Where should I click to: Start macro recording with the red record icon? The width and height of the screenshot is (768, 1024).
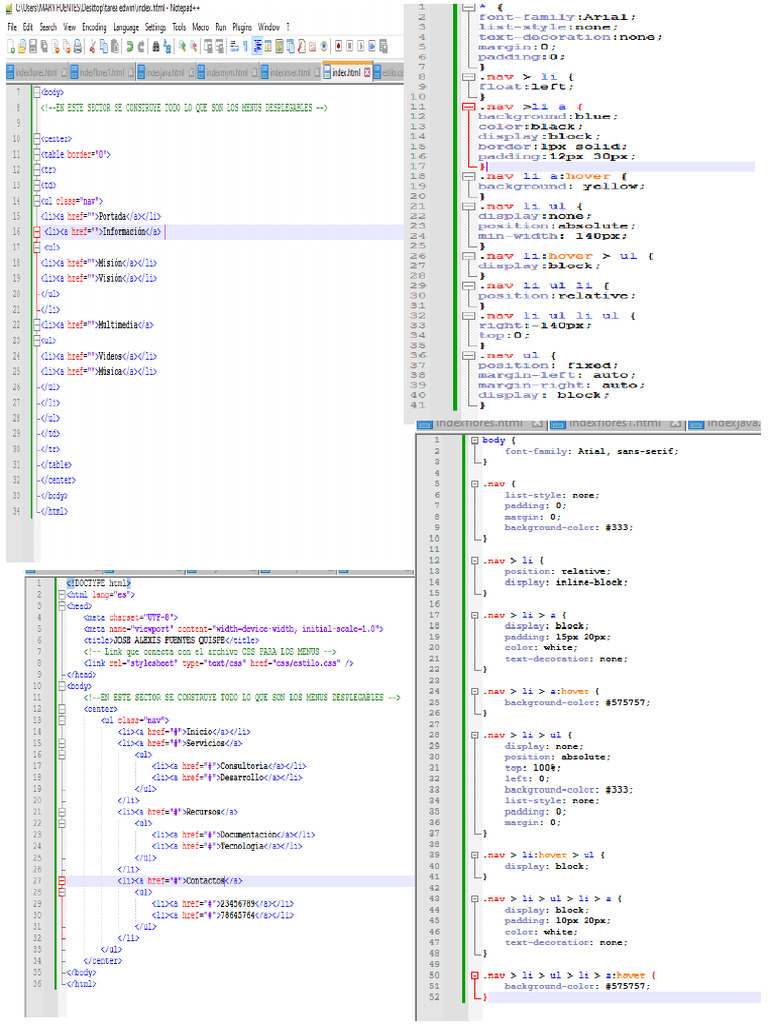click(x=340, y=46)
